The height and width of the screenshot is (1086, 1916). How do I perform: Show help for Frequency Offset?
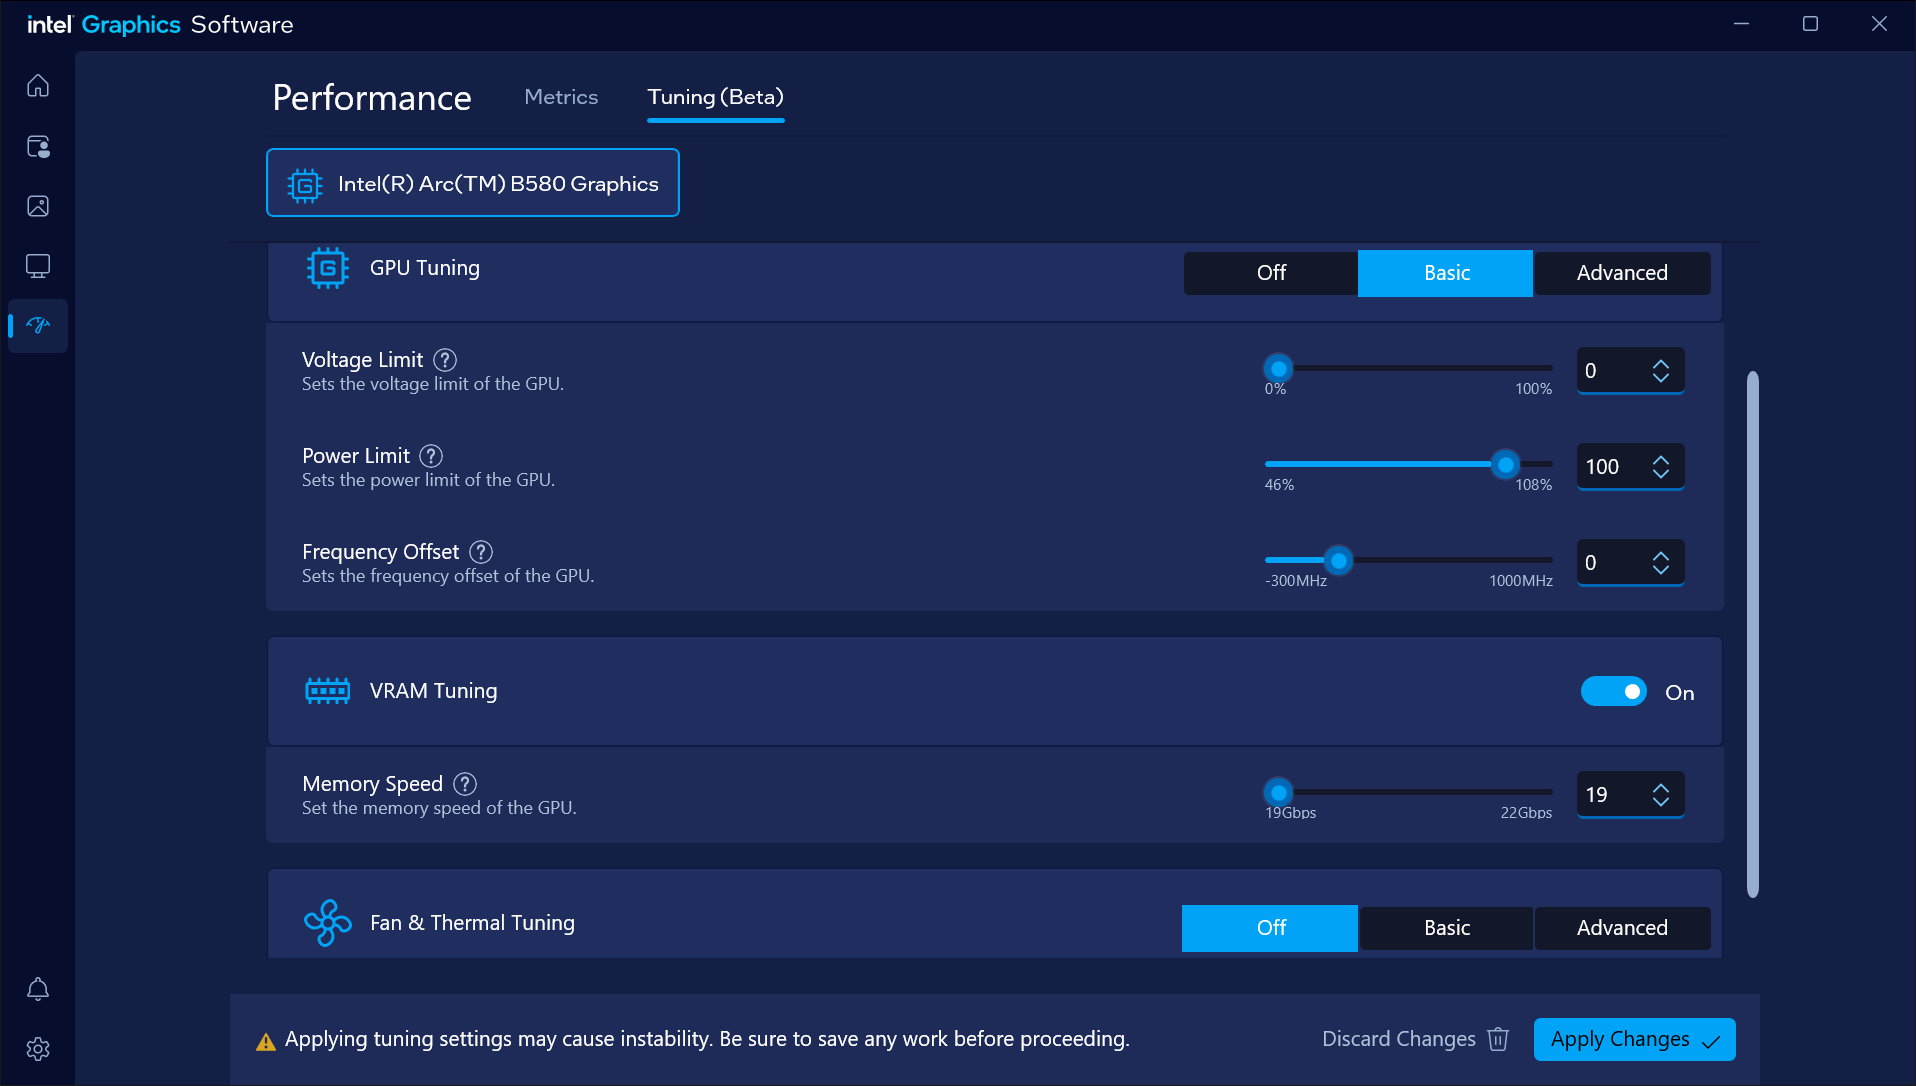pyautogui.click(x=481, y=552)
